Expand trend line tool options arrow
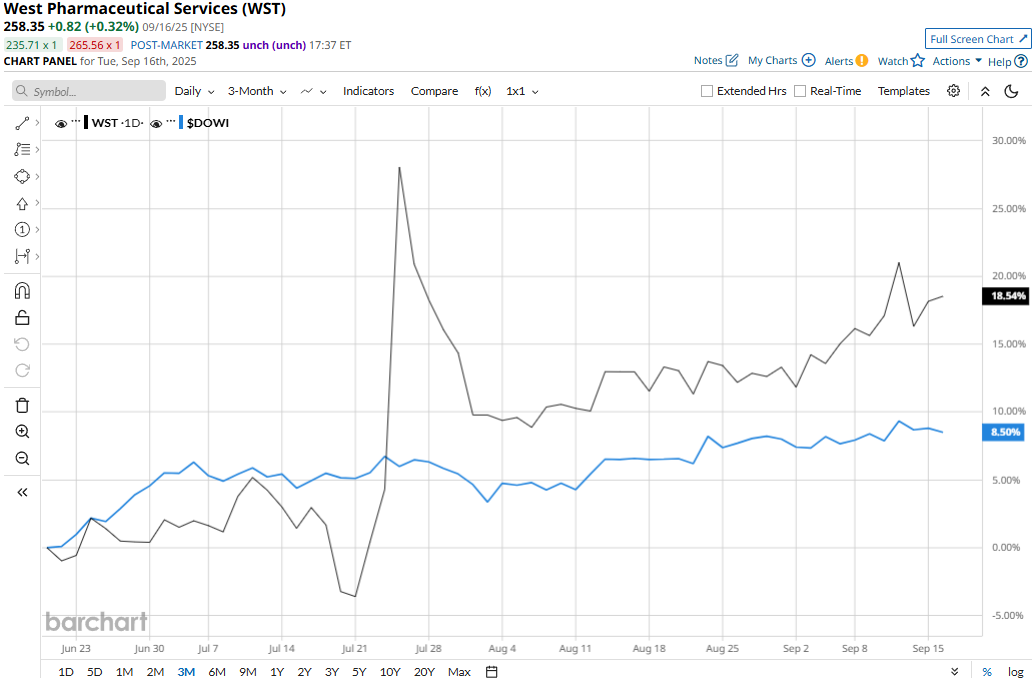The width and height of the screenshot is (1032, 678). coord(38,123)
